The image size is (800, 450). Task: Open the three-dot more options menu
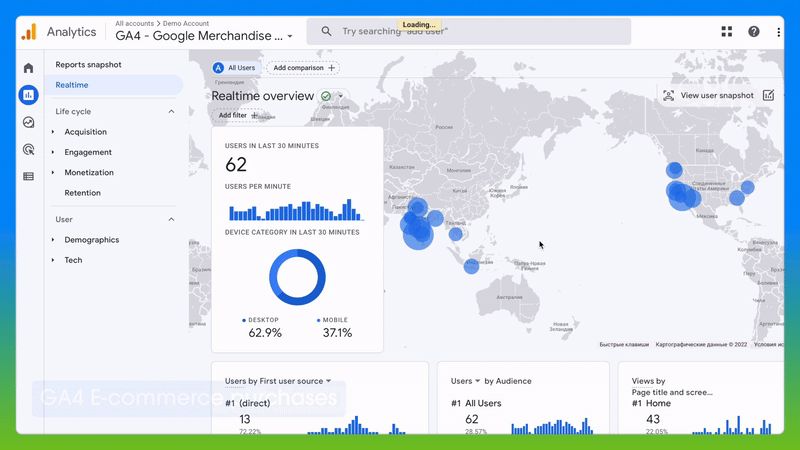778,32
